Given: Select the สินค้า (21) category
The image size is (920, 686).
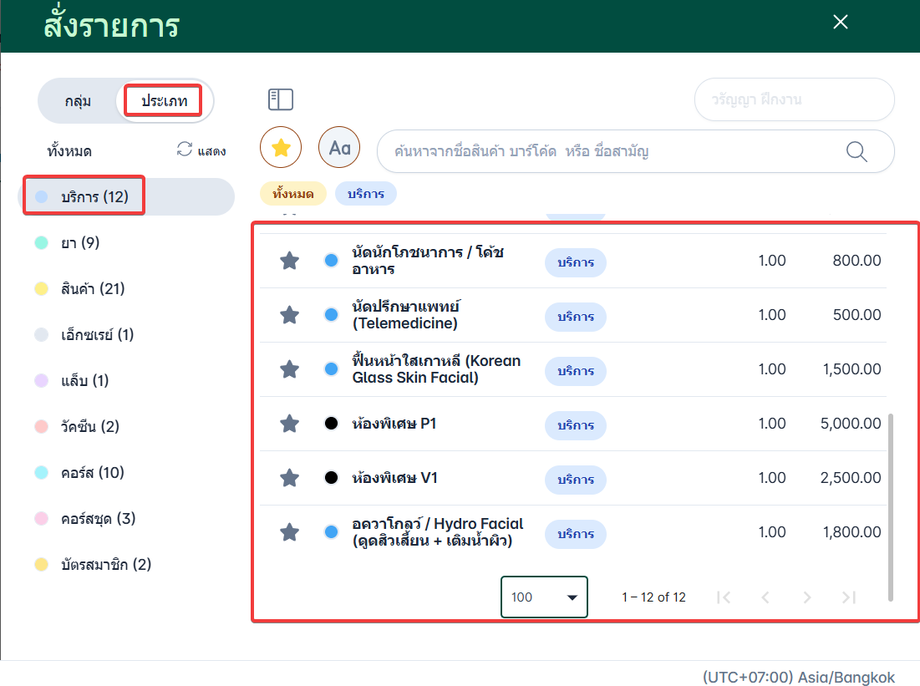Looking at the screenshot, I should coord(93,288).
